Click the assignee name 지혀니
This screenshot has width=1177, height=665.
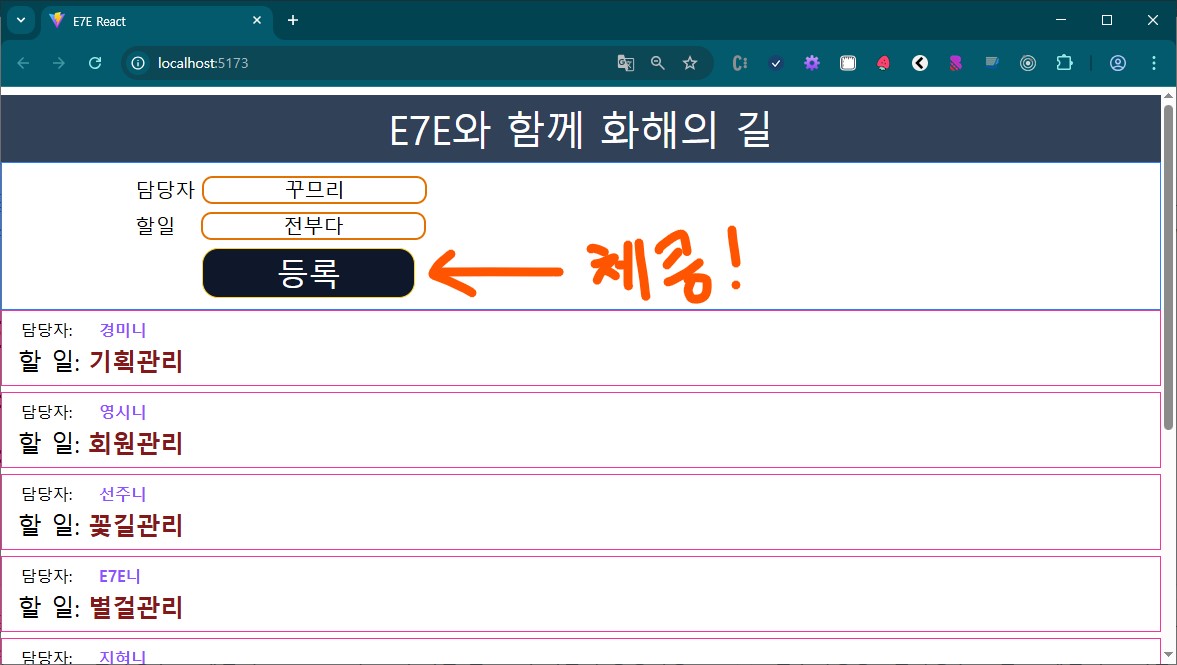[x=123, y=657]
